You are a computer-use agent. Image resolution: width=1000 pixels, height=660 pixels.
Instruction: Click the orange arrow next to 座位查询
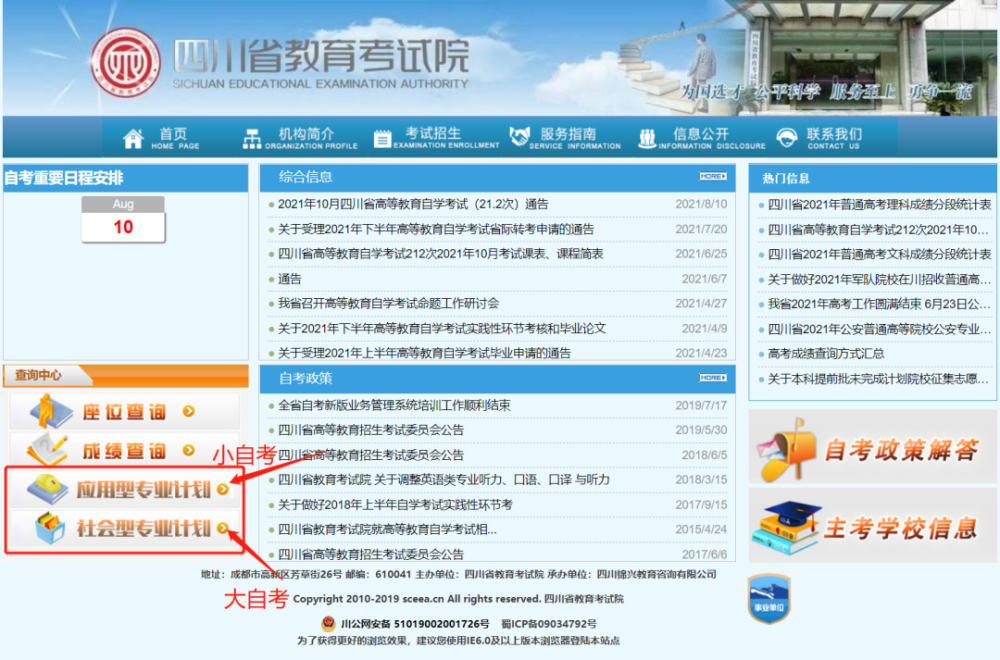click(x=189, y=411)
